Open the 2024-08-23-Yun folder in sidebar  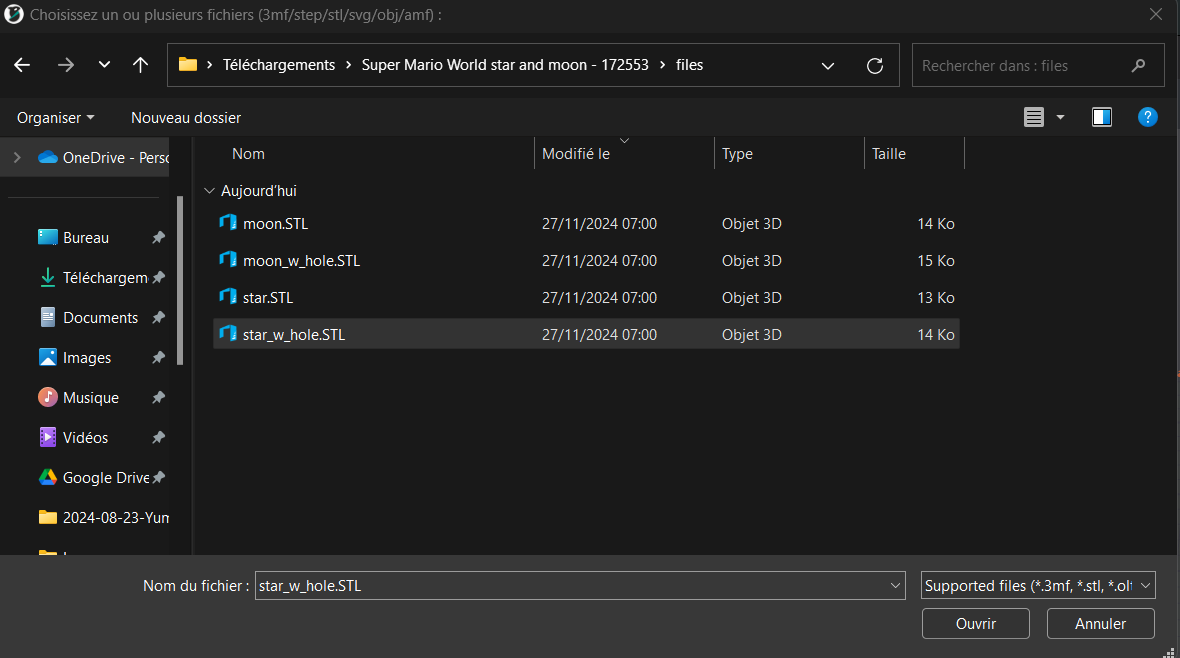point(104,517)
